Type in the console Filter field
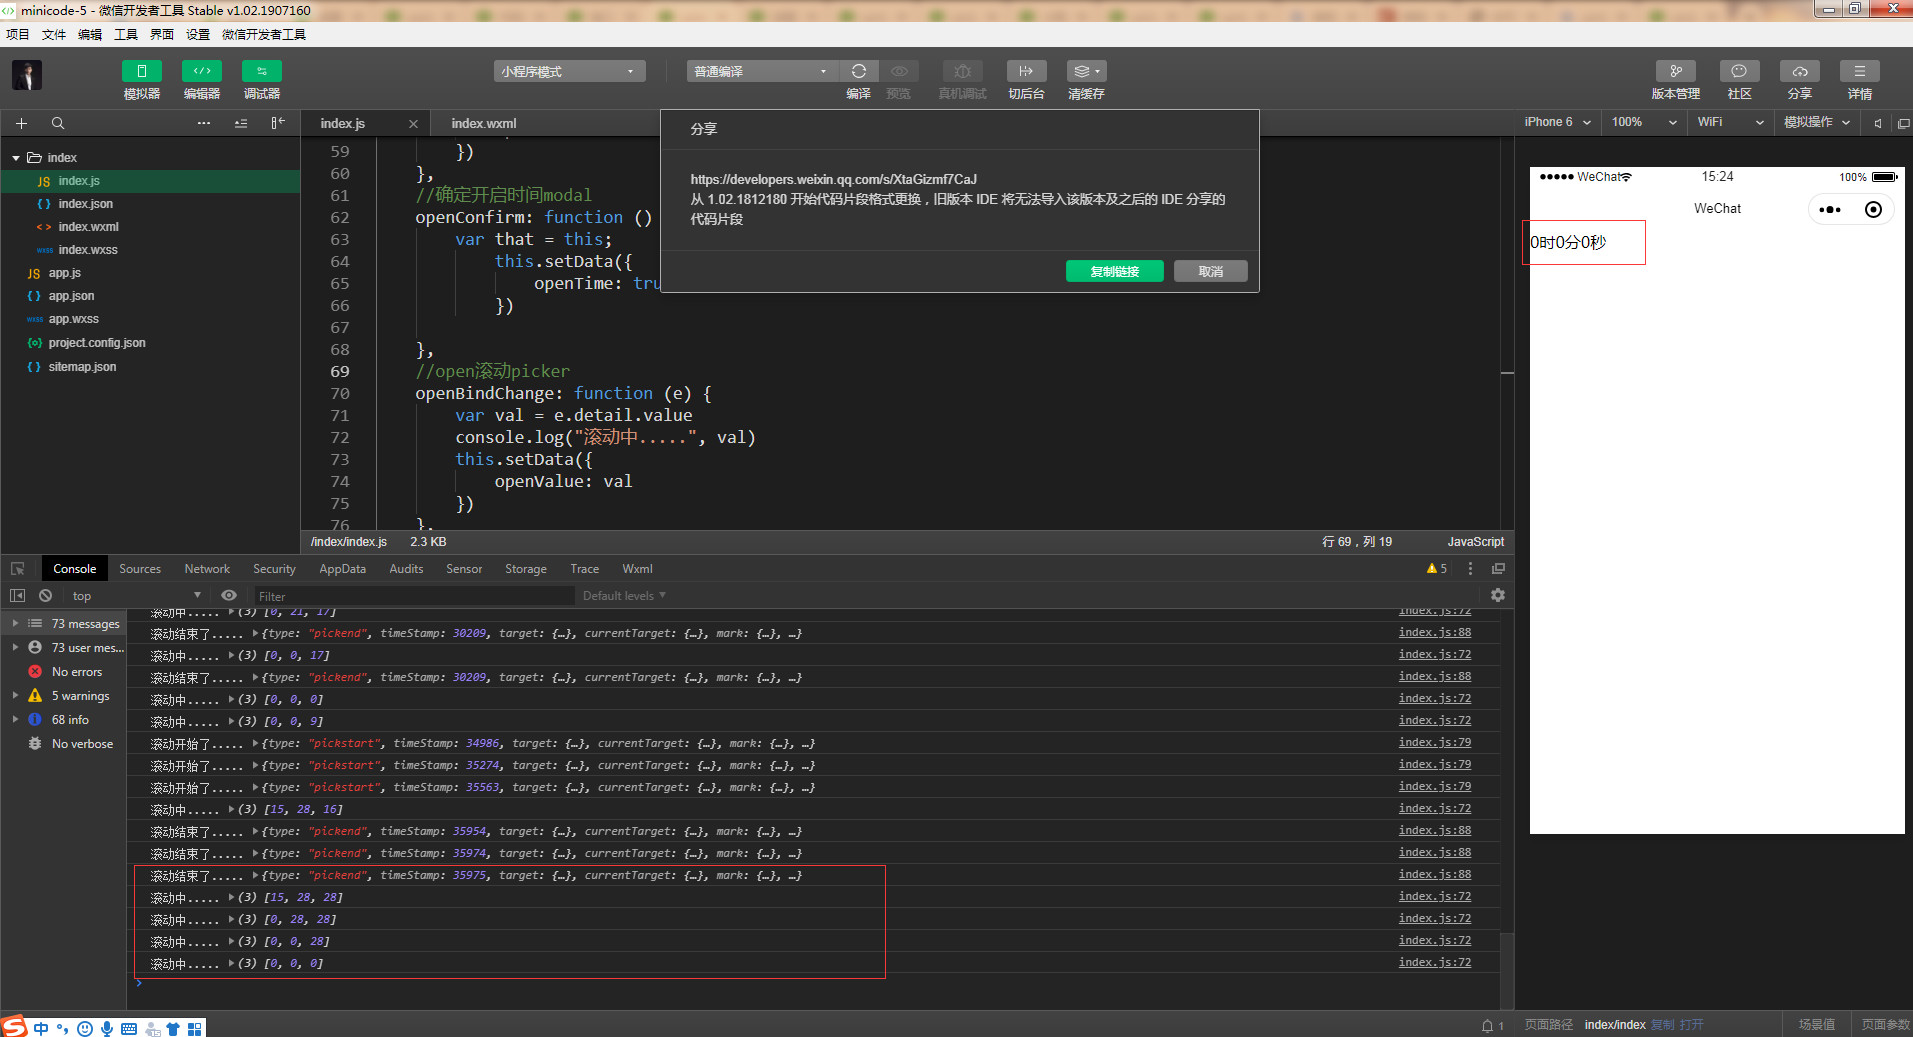This screenshot has height=1037, width=1913. [412, 596]
